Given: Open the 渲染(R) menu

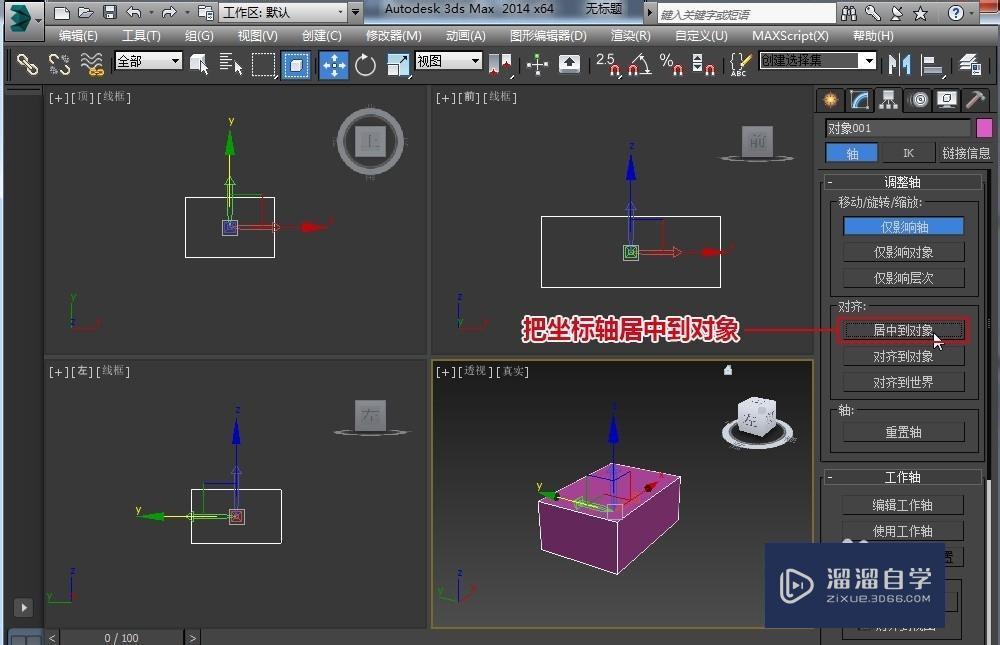Looking at the screenshot, I should click(x=630, y=35).
